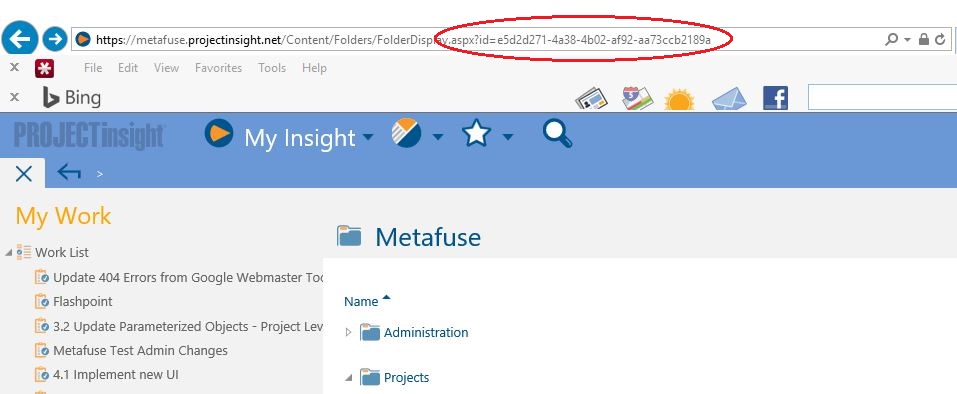Image resolution: width=957 pixels, height=394 pixels.
Task: Click the My Work heading
Action: coord(63,216)
